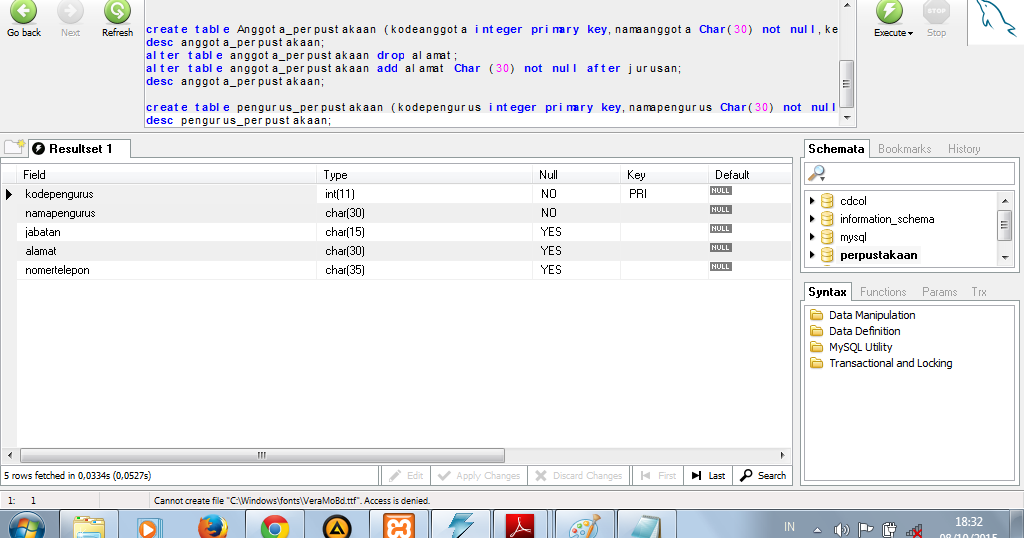This screenshot has width=1024, height=538.
Task: Run query with Execute lightning icon
Action: [x=889, y=12]
